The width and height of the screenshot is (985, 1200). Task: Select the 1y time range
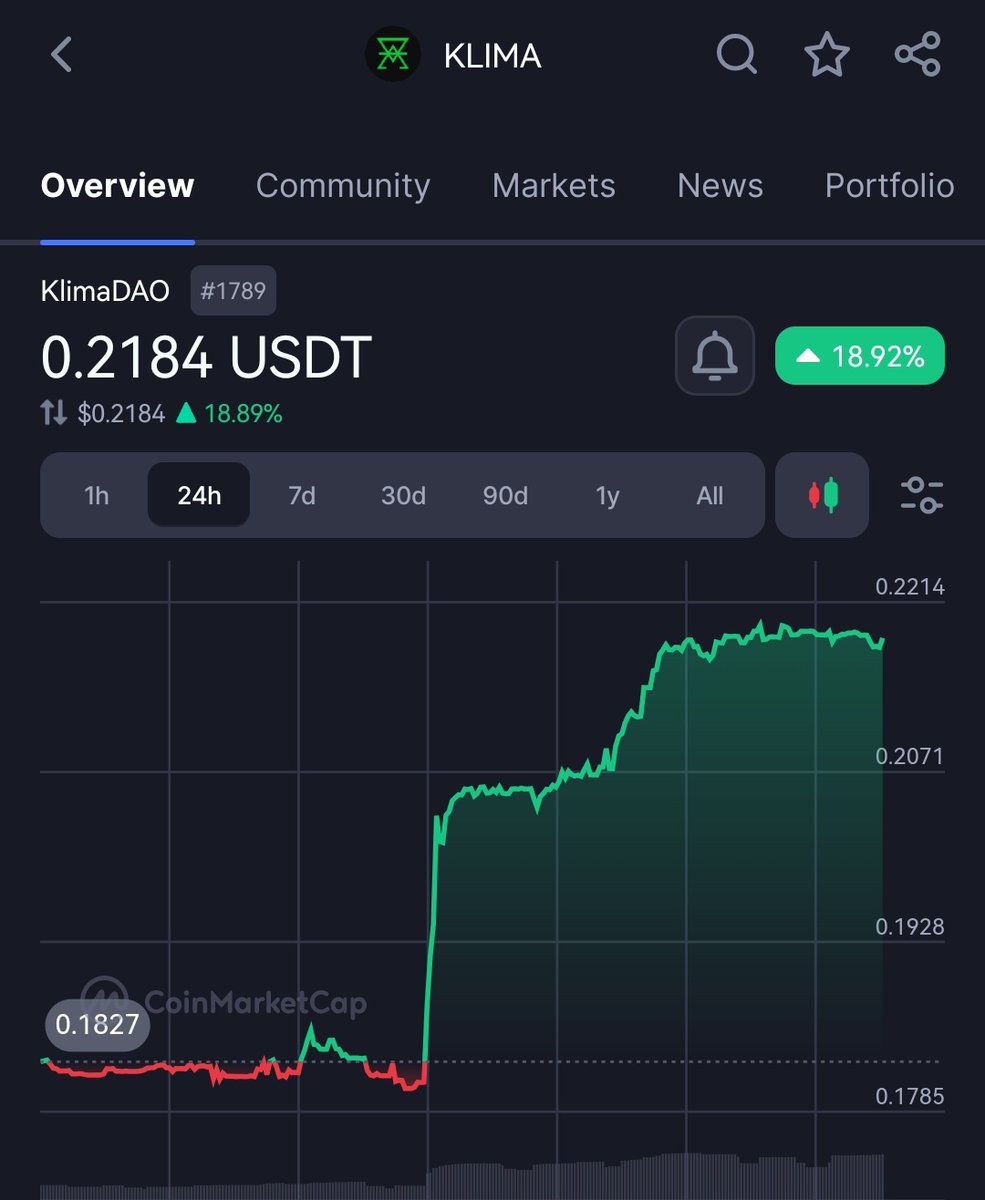point(607,495)
